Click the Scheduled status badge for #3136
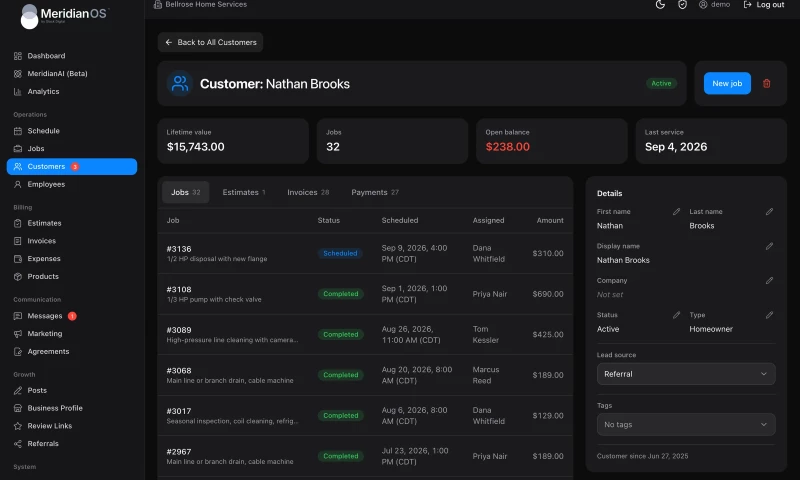This screenshot has width=800, height=480. pyautogui.click(x=340, y=254)
